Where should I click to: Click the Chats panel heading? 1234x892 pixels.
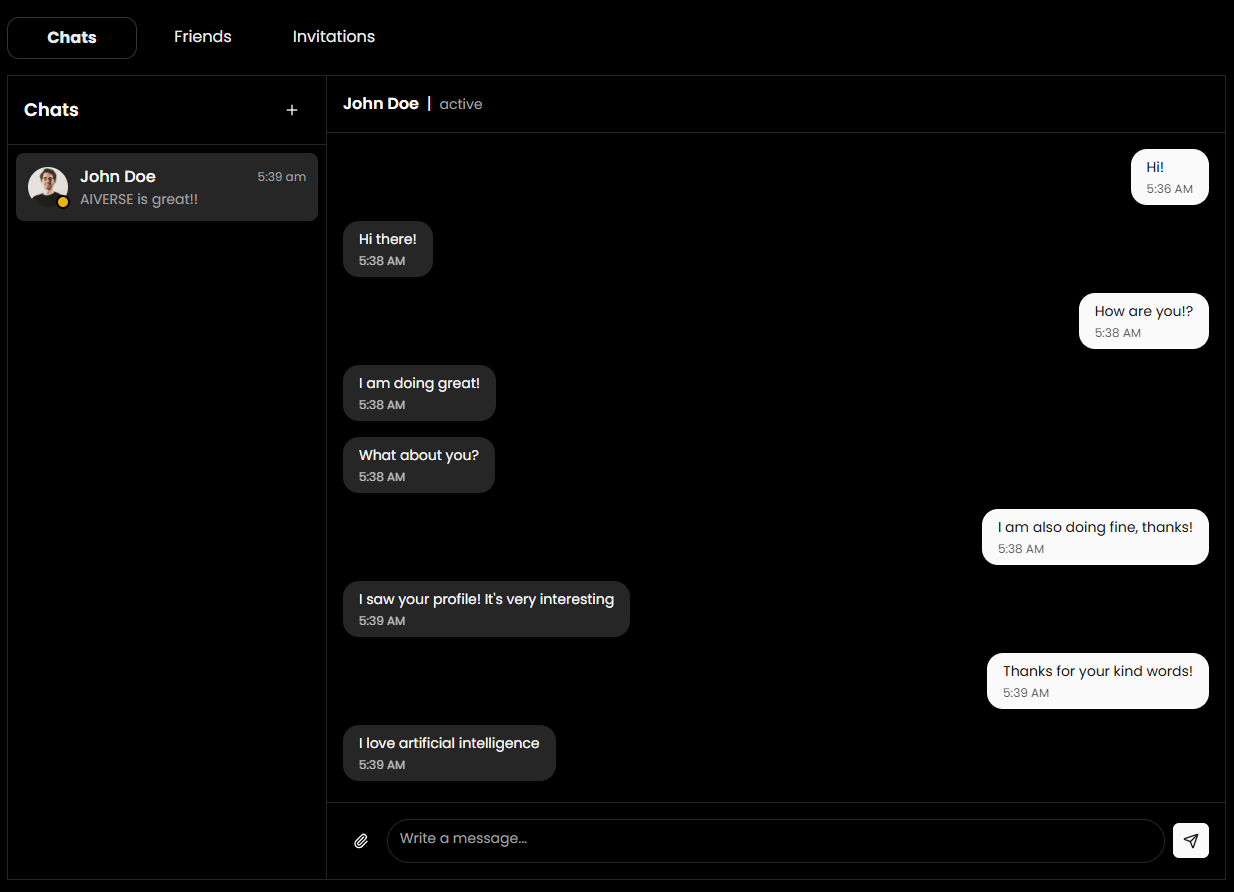51,110
